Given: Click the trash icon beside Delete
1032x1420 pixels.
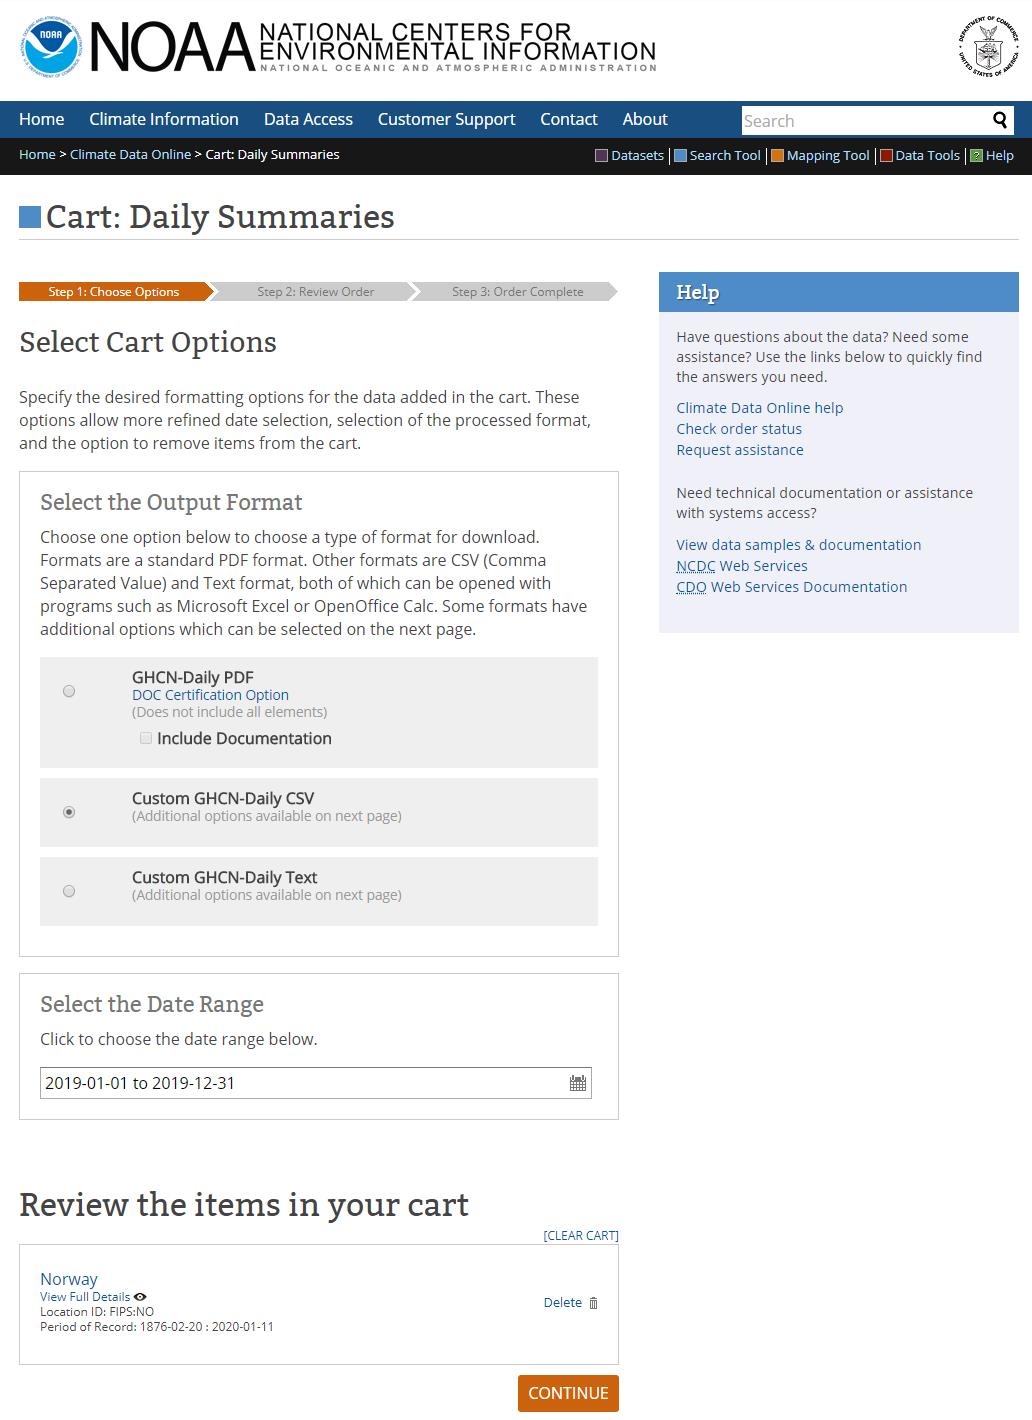Looking at the screenshot, I should [593, 1303].
